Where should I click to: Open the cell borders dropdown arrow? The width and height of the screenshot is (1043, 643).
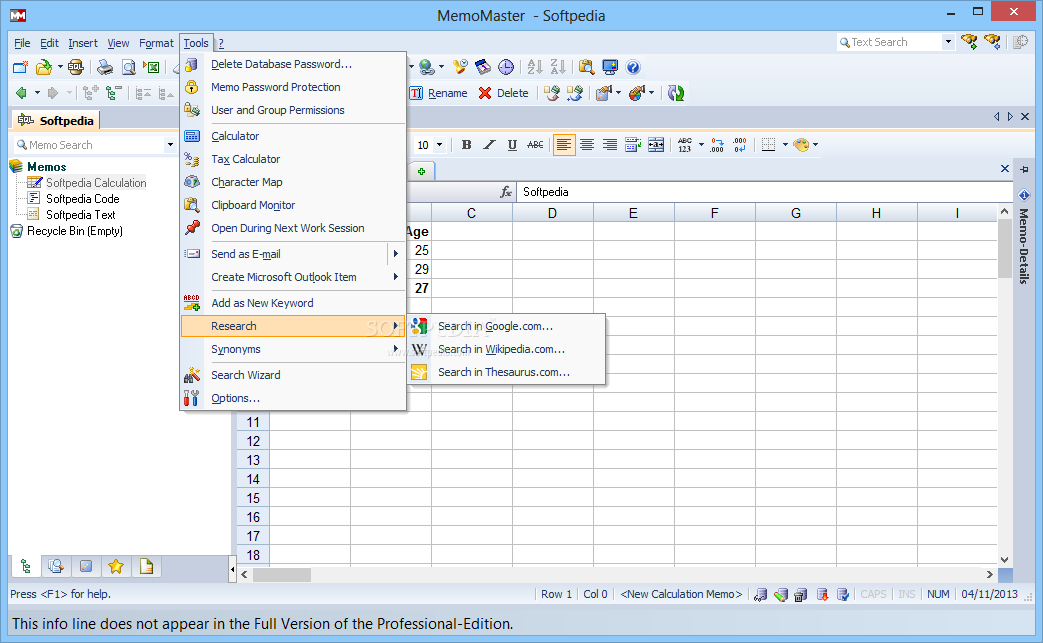785,145
